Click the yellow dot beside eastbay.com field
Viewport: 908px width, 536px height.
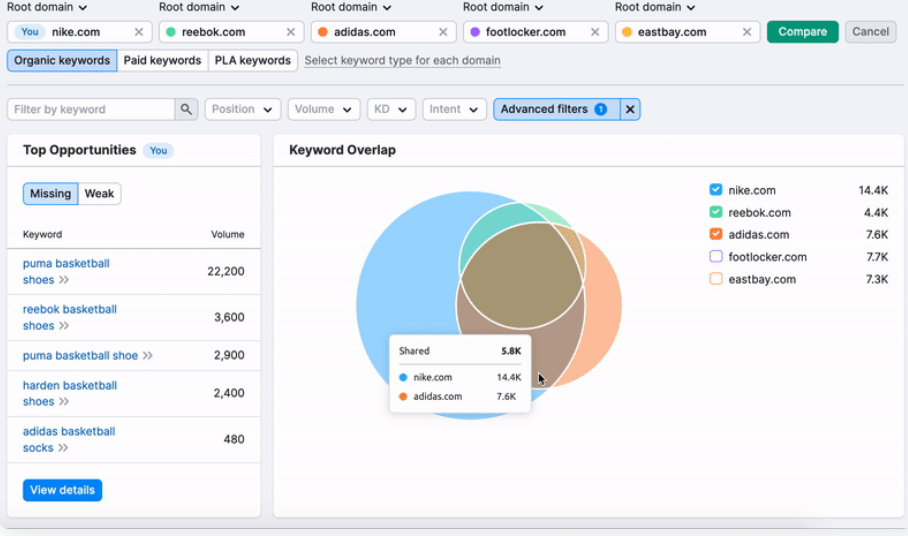627,32
